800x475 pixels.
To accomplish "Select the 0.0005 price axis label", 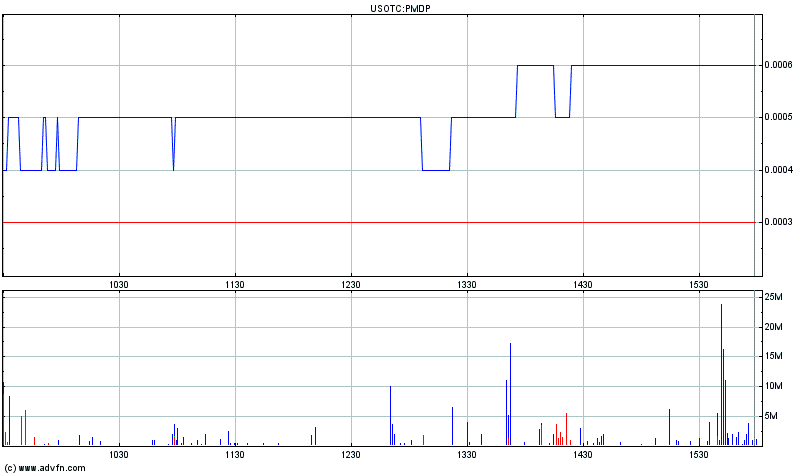I will pos(778,118).
